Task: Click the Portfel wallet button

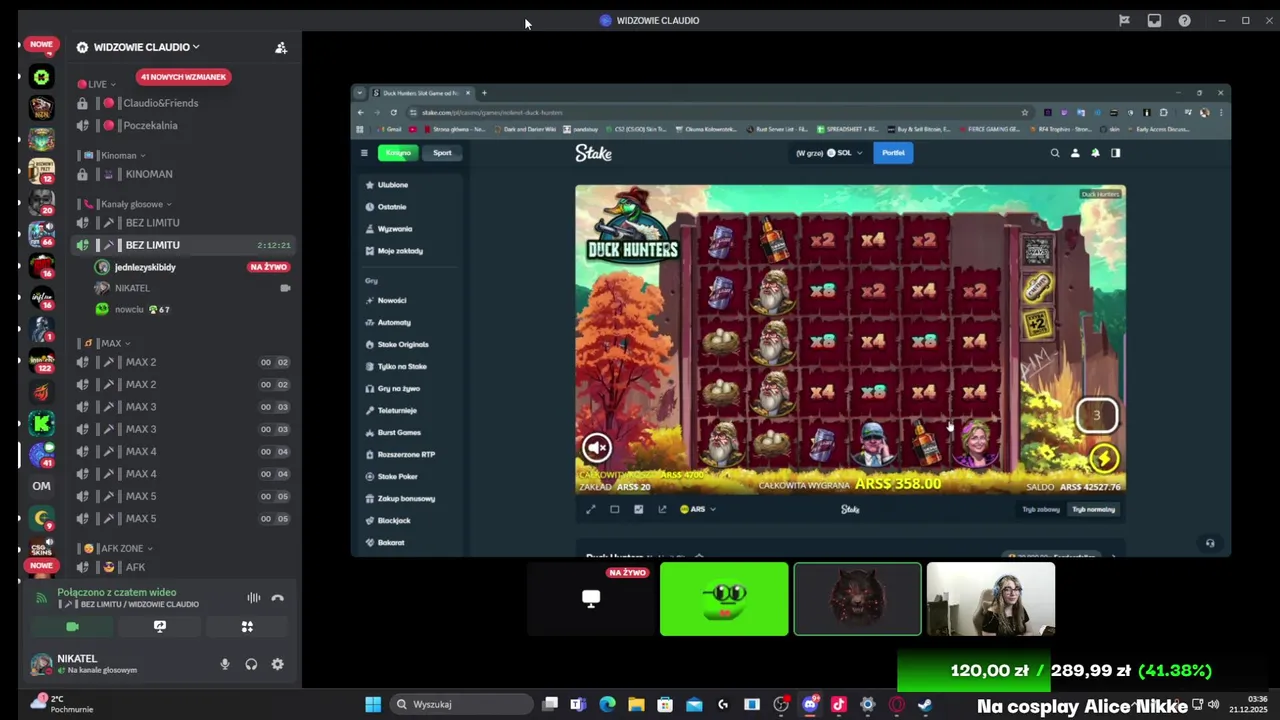Action: pos(893,153)
